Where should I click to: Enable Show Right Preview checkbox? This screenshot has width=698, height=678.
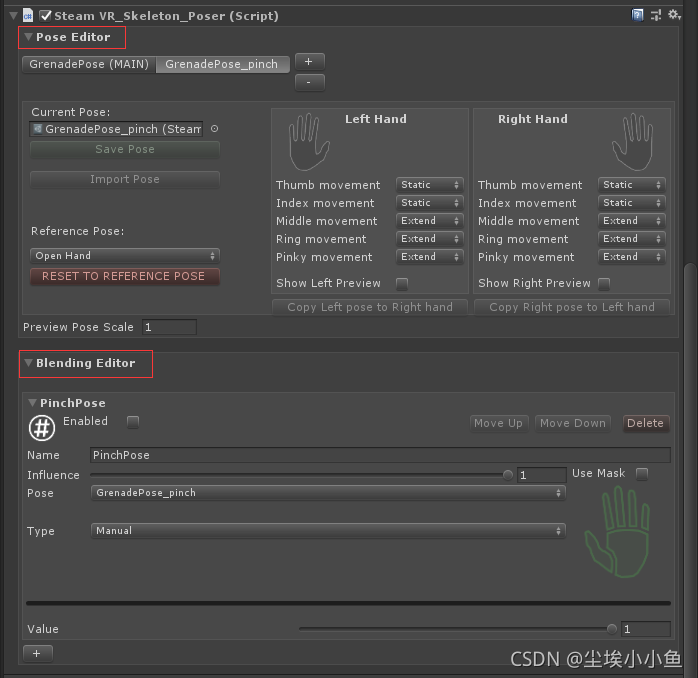604,284
